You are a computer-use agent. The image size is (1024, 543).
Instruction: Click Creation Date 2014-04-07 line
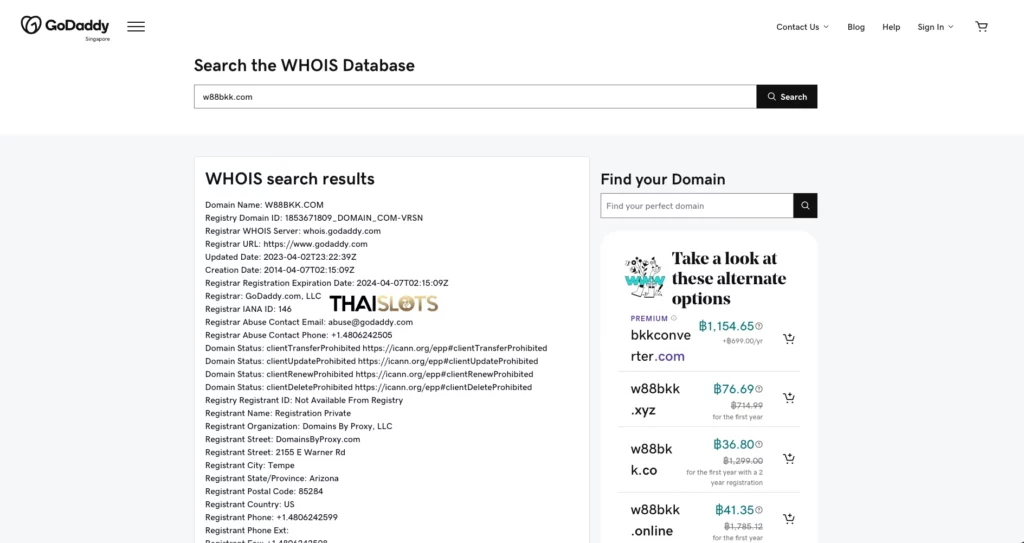(x=280, y=270)
